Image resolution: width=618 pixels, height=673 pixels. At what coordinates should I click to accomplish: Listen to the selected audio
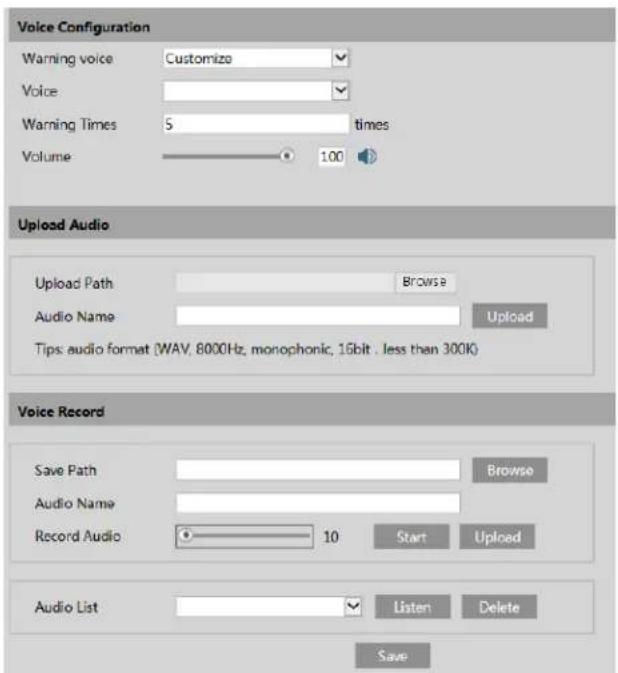(x=413, y=607)
